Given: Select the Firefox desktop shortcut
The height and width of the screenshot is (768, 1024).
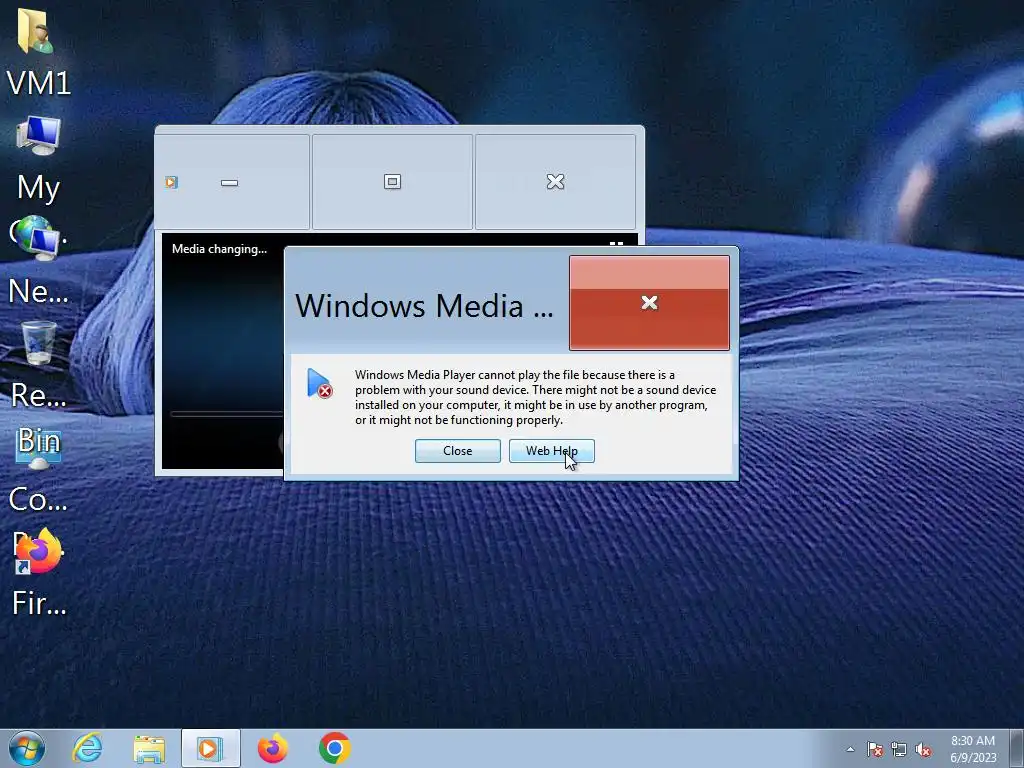Looking at the screenshot, I should tap(38, 573).
